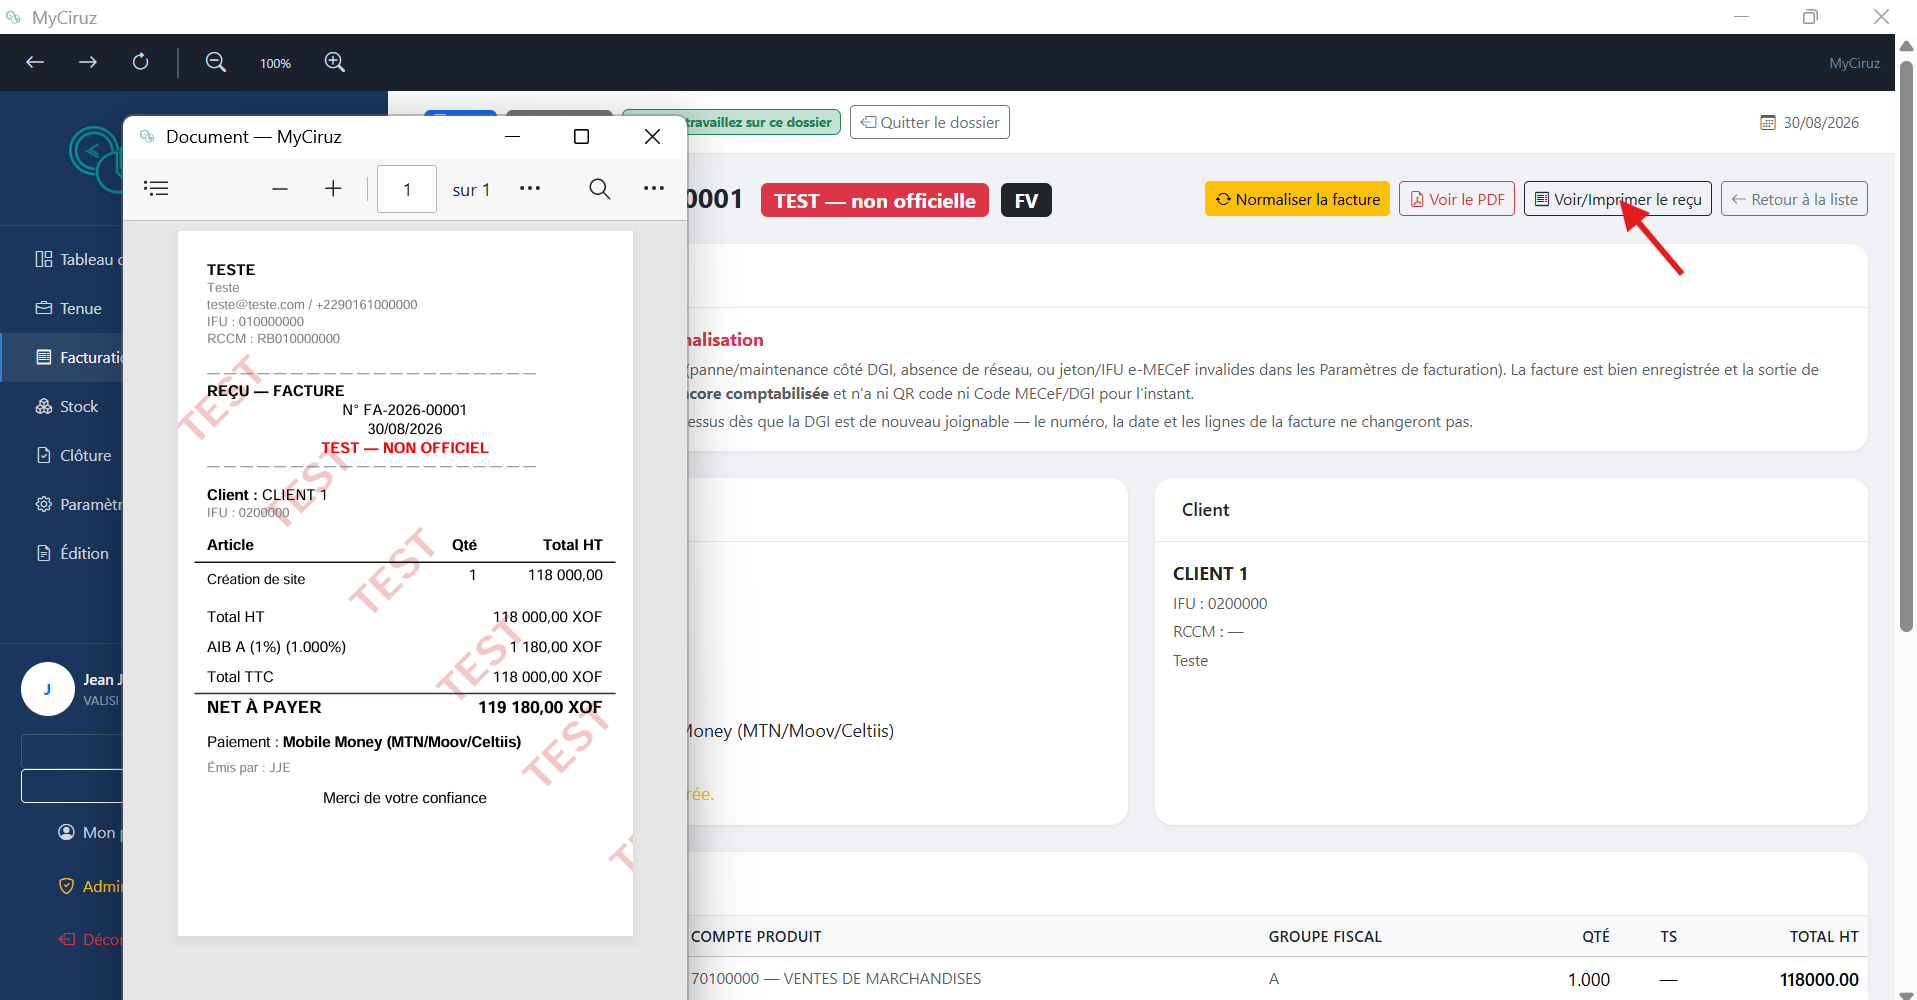The height and width of the screenshot is (1000, 1917).
Task: Click the 'IFU : 0200000' text in Client card
Action: tap(1220, 603)
